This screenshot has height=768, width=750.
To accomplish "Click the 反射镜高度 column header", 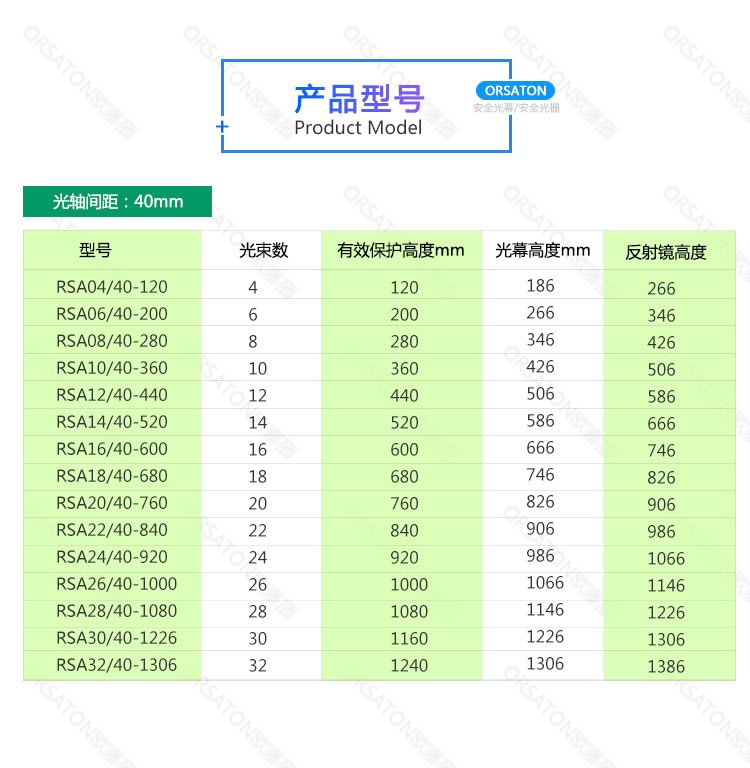I will click(666, 252).
